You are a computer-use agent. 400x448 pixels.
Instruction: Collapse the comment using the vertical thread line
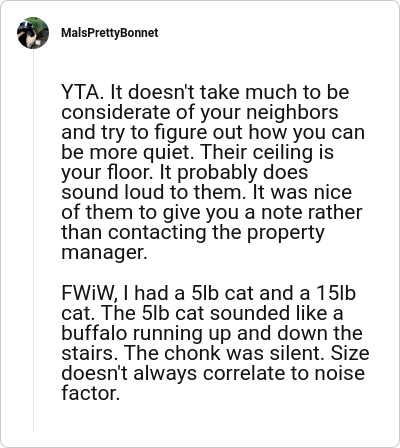(33, 240)
